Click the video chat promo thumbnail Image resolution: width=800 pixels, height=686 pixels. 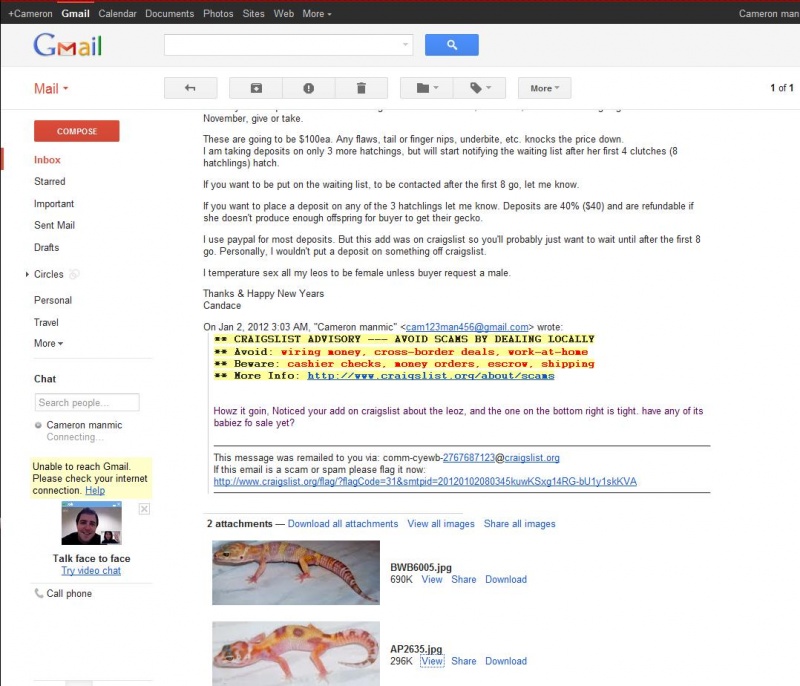point(91,523)
